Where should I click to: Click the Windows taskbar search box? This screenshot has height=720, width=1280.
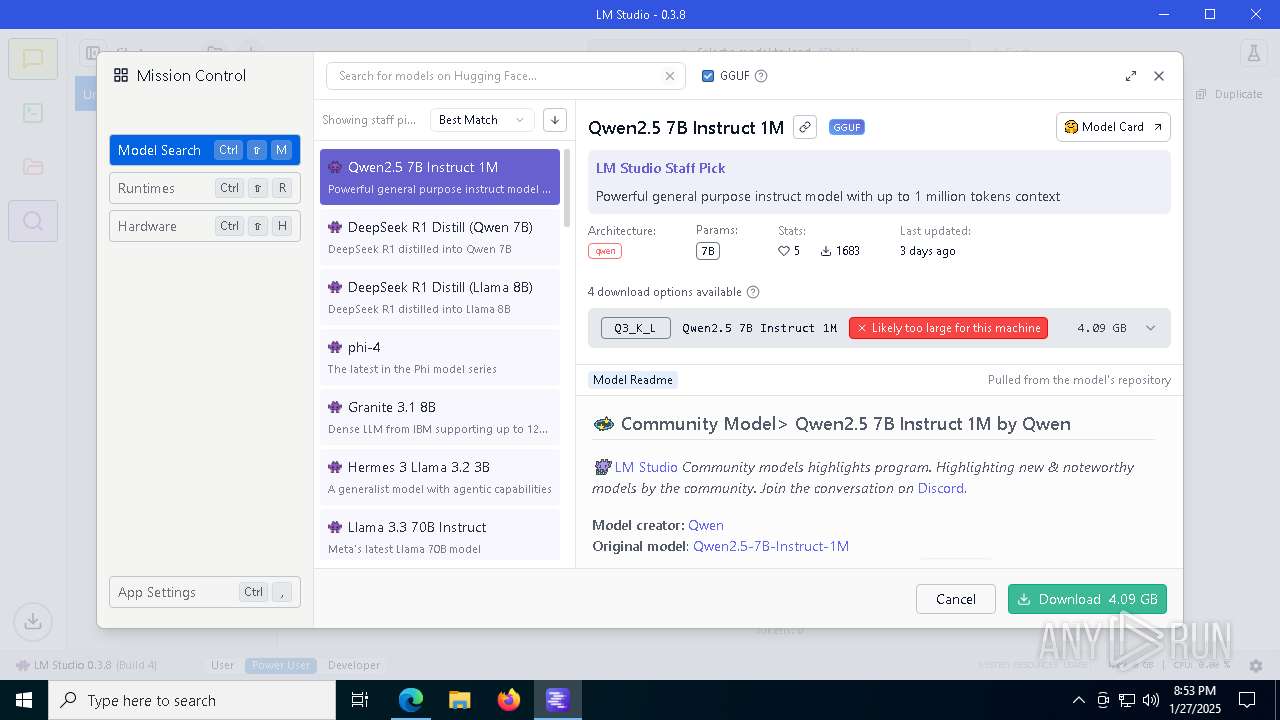[192, 700]
